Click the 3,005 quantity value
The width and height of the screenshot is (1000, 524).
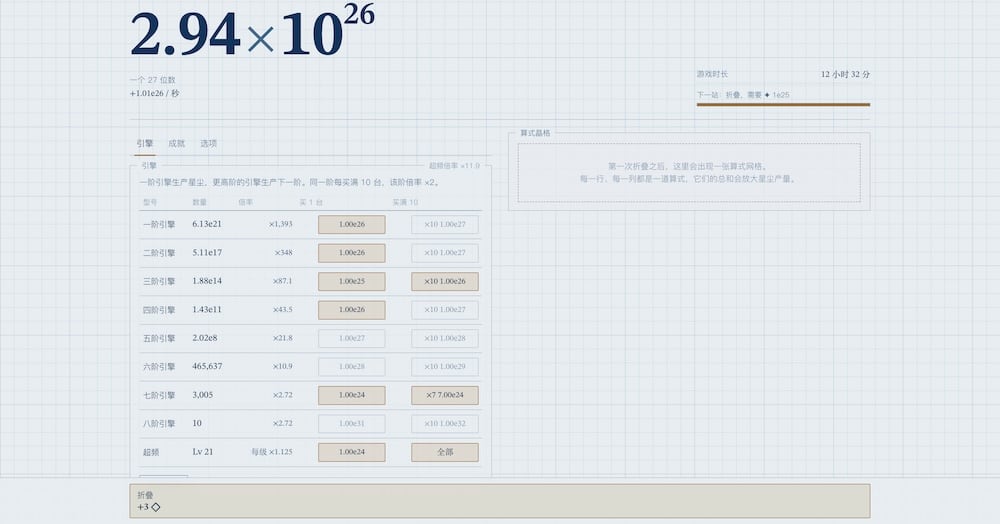[x=203, y=395]
